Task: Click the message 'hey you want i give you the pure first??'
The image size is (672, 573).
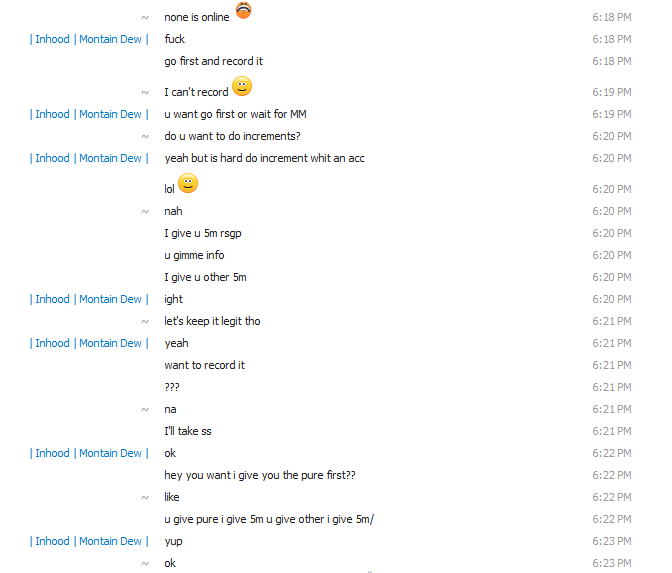Action: point(260,475)
